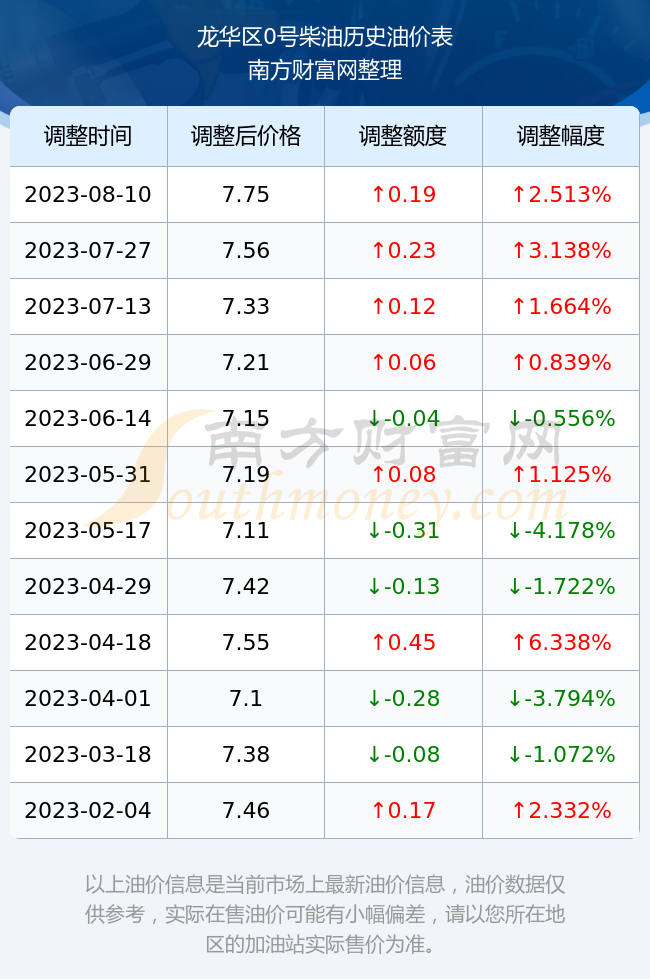The width and height of the screenshot is (650, 980).
Task: Click the 调整额度 column header
Action: point(403,136)
